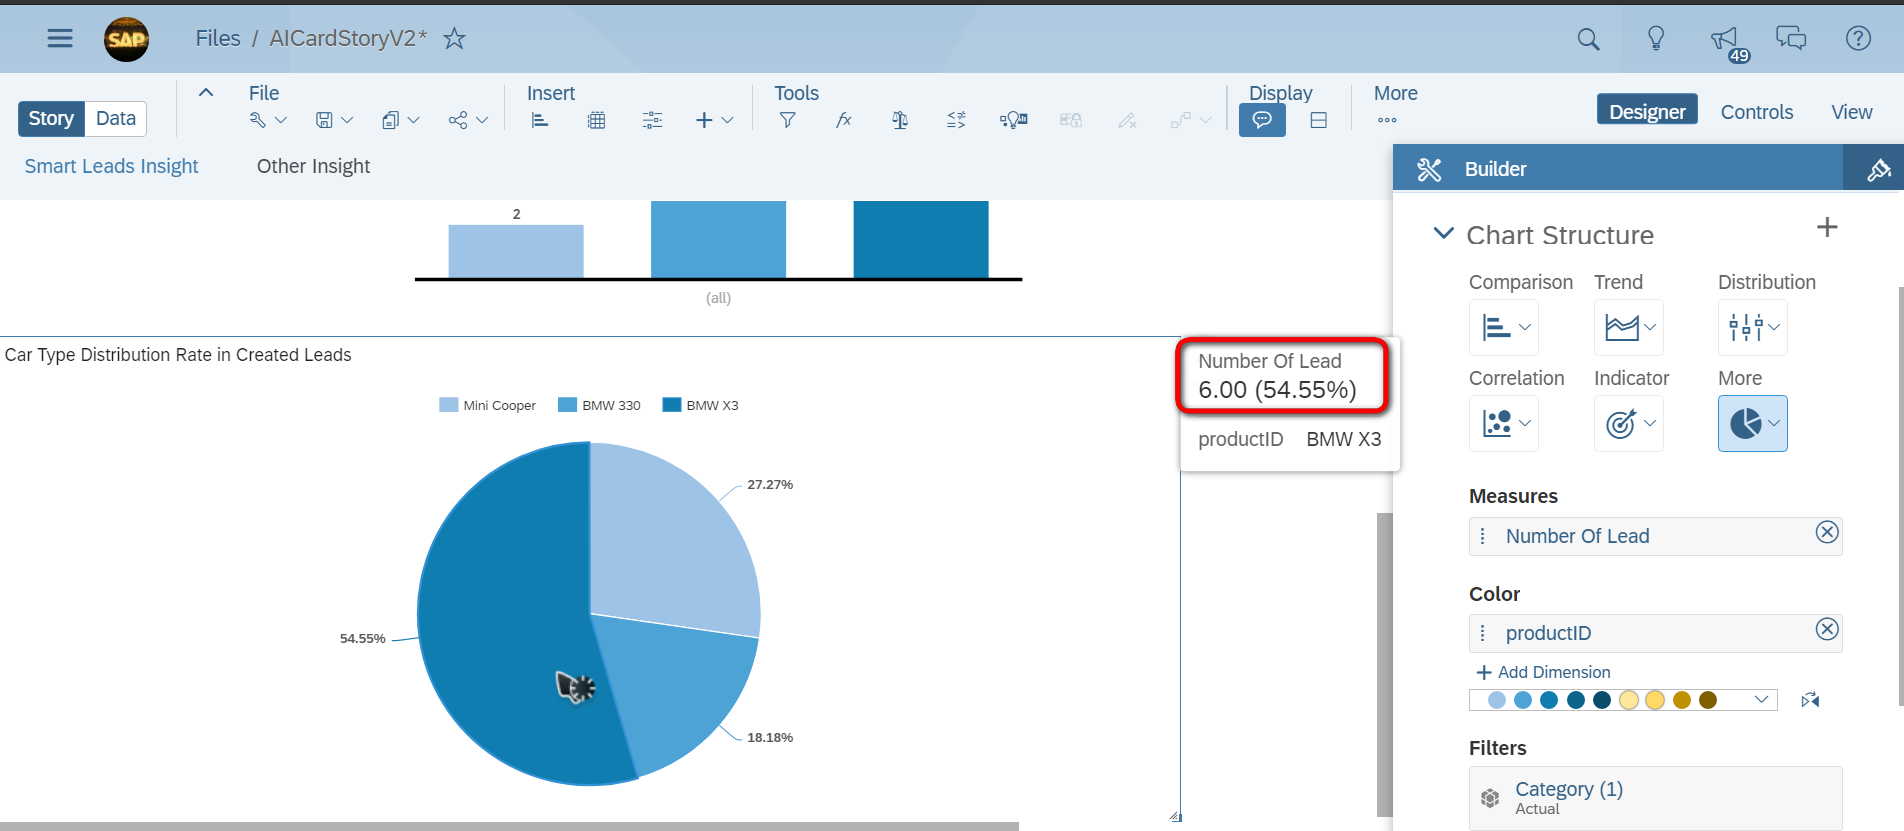This screenshot has width=1904, height=831.
Task: Favorite the story with star icon
Action: 454,38
